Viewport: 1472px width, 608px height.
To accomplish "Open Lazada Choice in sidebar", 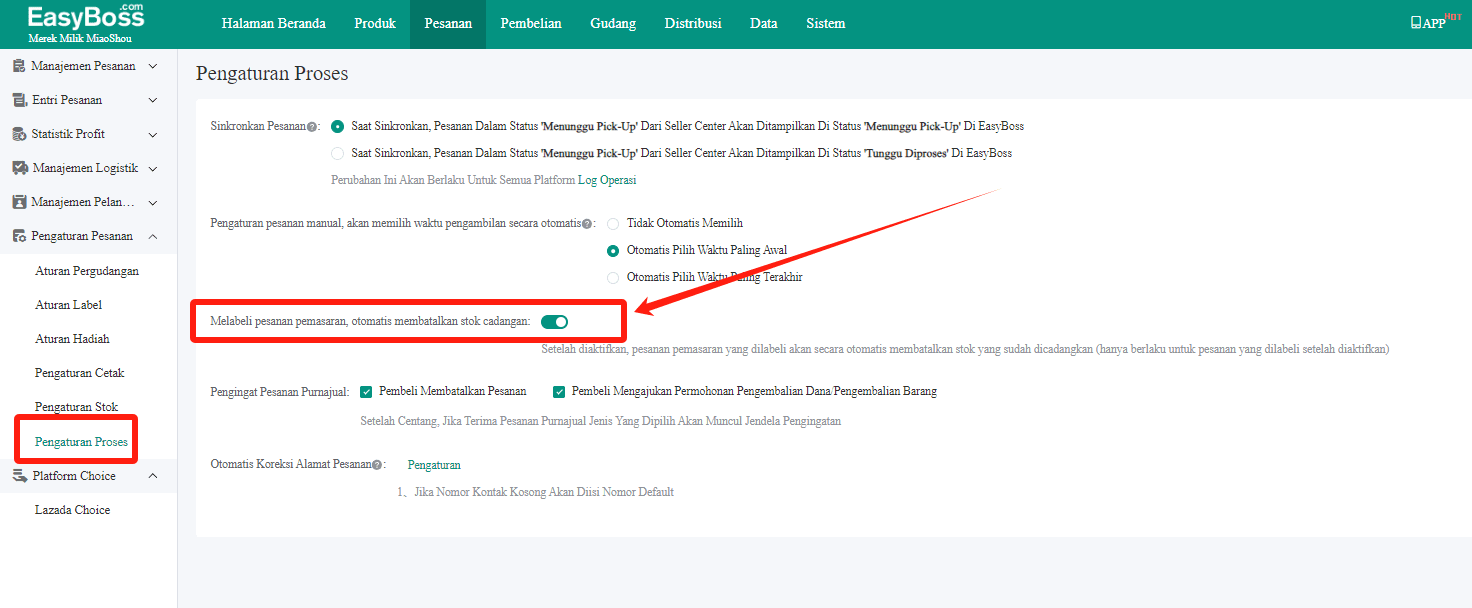I will pyautogui.click(x=73, y=510).
